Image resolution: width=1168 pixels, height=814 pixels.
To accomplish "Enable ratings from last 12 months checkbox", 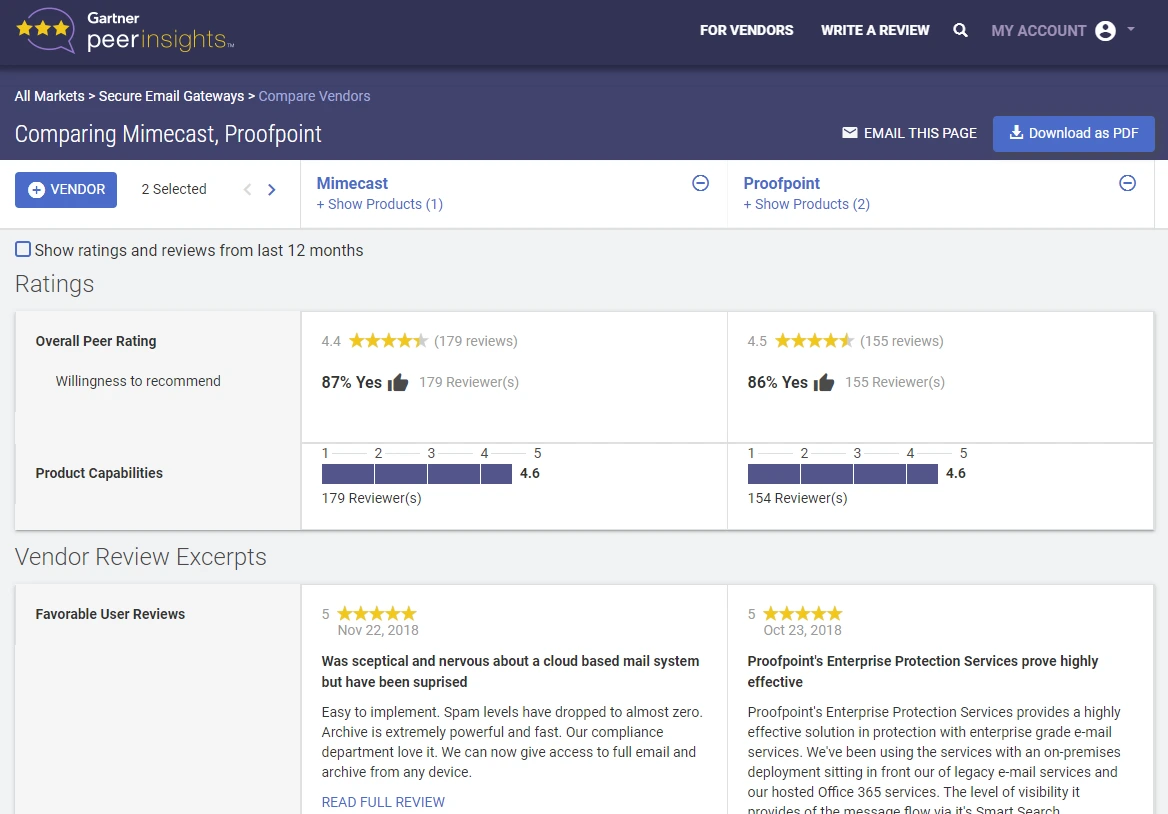I will (x=23, y=249).
